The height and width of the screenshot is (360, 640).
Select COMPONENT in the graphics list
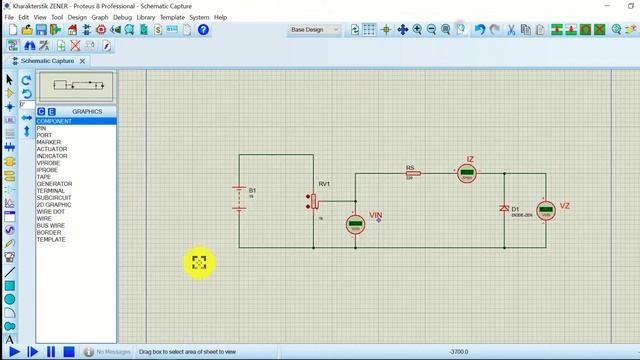(x=76, y=121)
